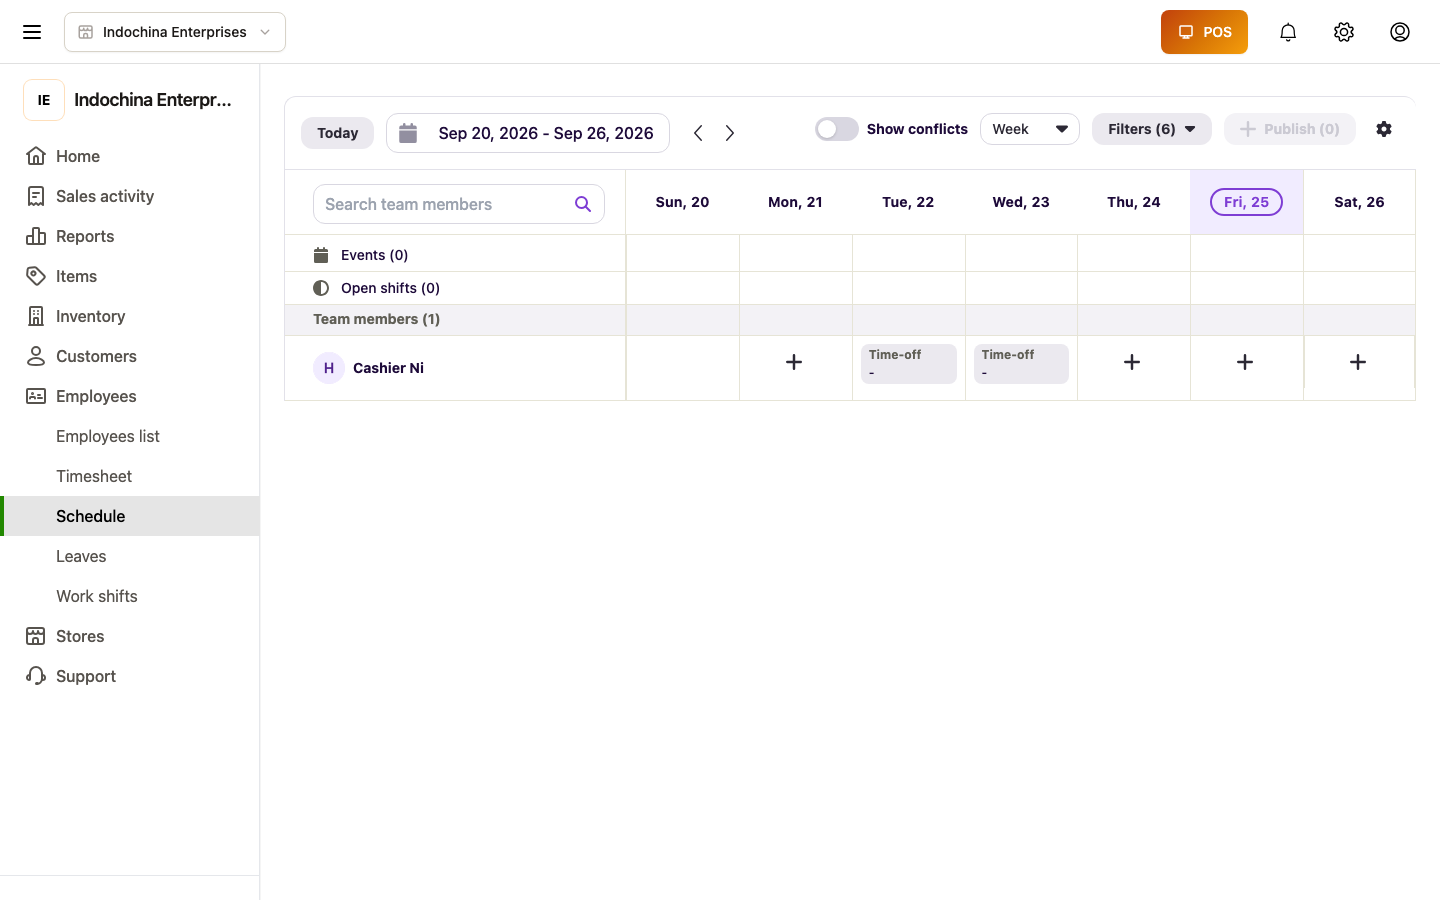This screenshot has width=1440, height=900.
Task: Go to Customers page
Action: pyautogui.click(x=130, y=356)
